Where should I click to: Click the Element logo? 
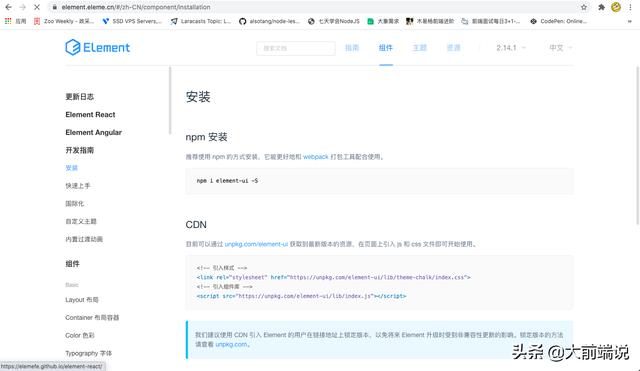[98, 47]
